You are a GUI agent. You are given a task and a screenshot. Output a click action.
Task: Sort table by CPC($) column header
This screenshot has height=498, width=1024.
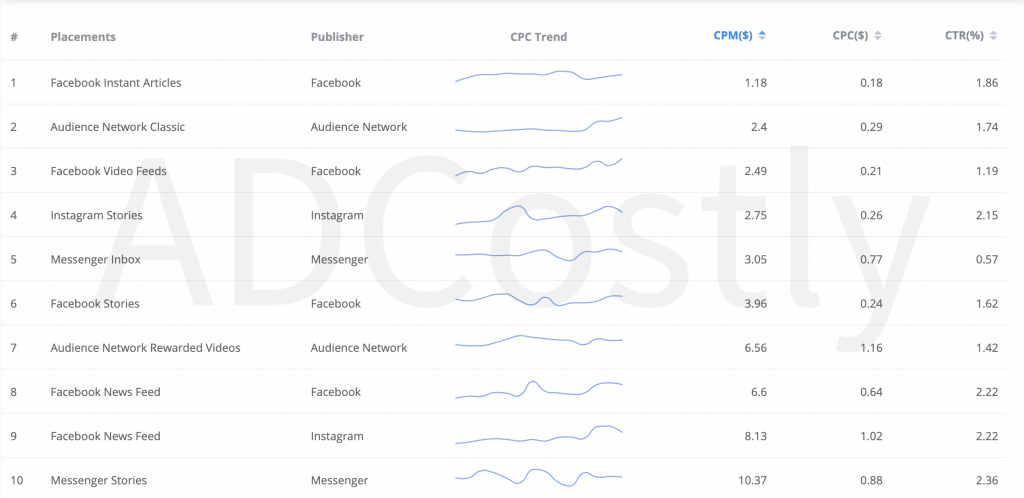pos(848,37)
